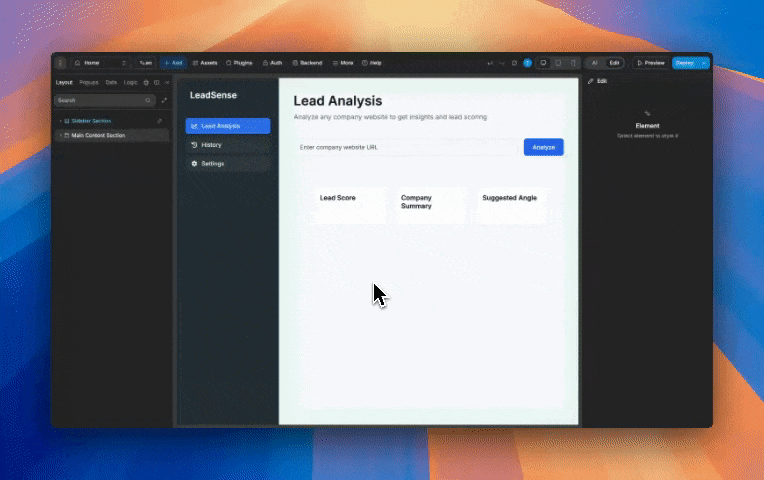The height and width of the screenshot is (480, 764).
Task: Select the Popups tab
Action: coord(89,82)
